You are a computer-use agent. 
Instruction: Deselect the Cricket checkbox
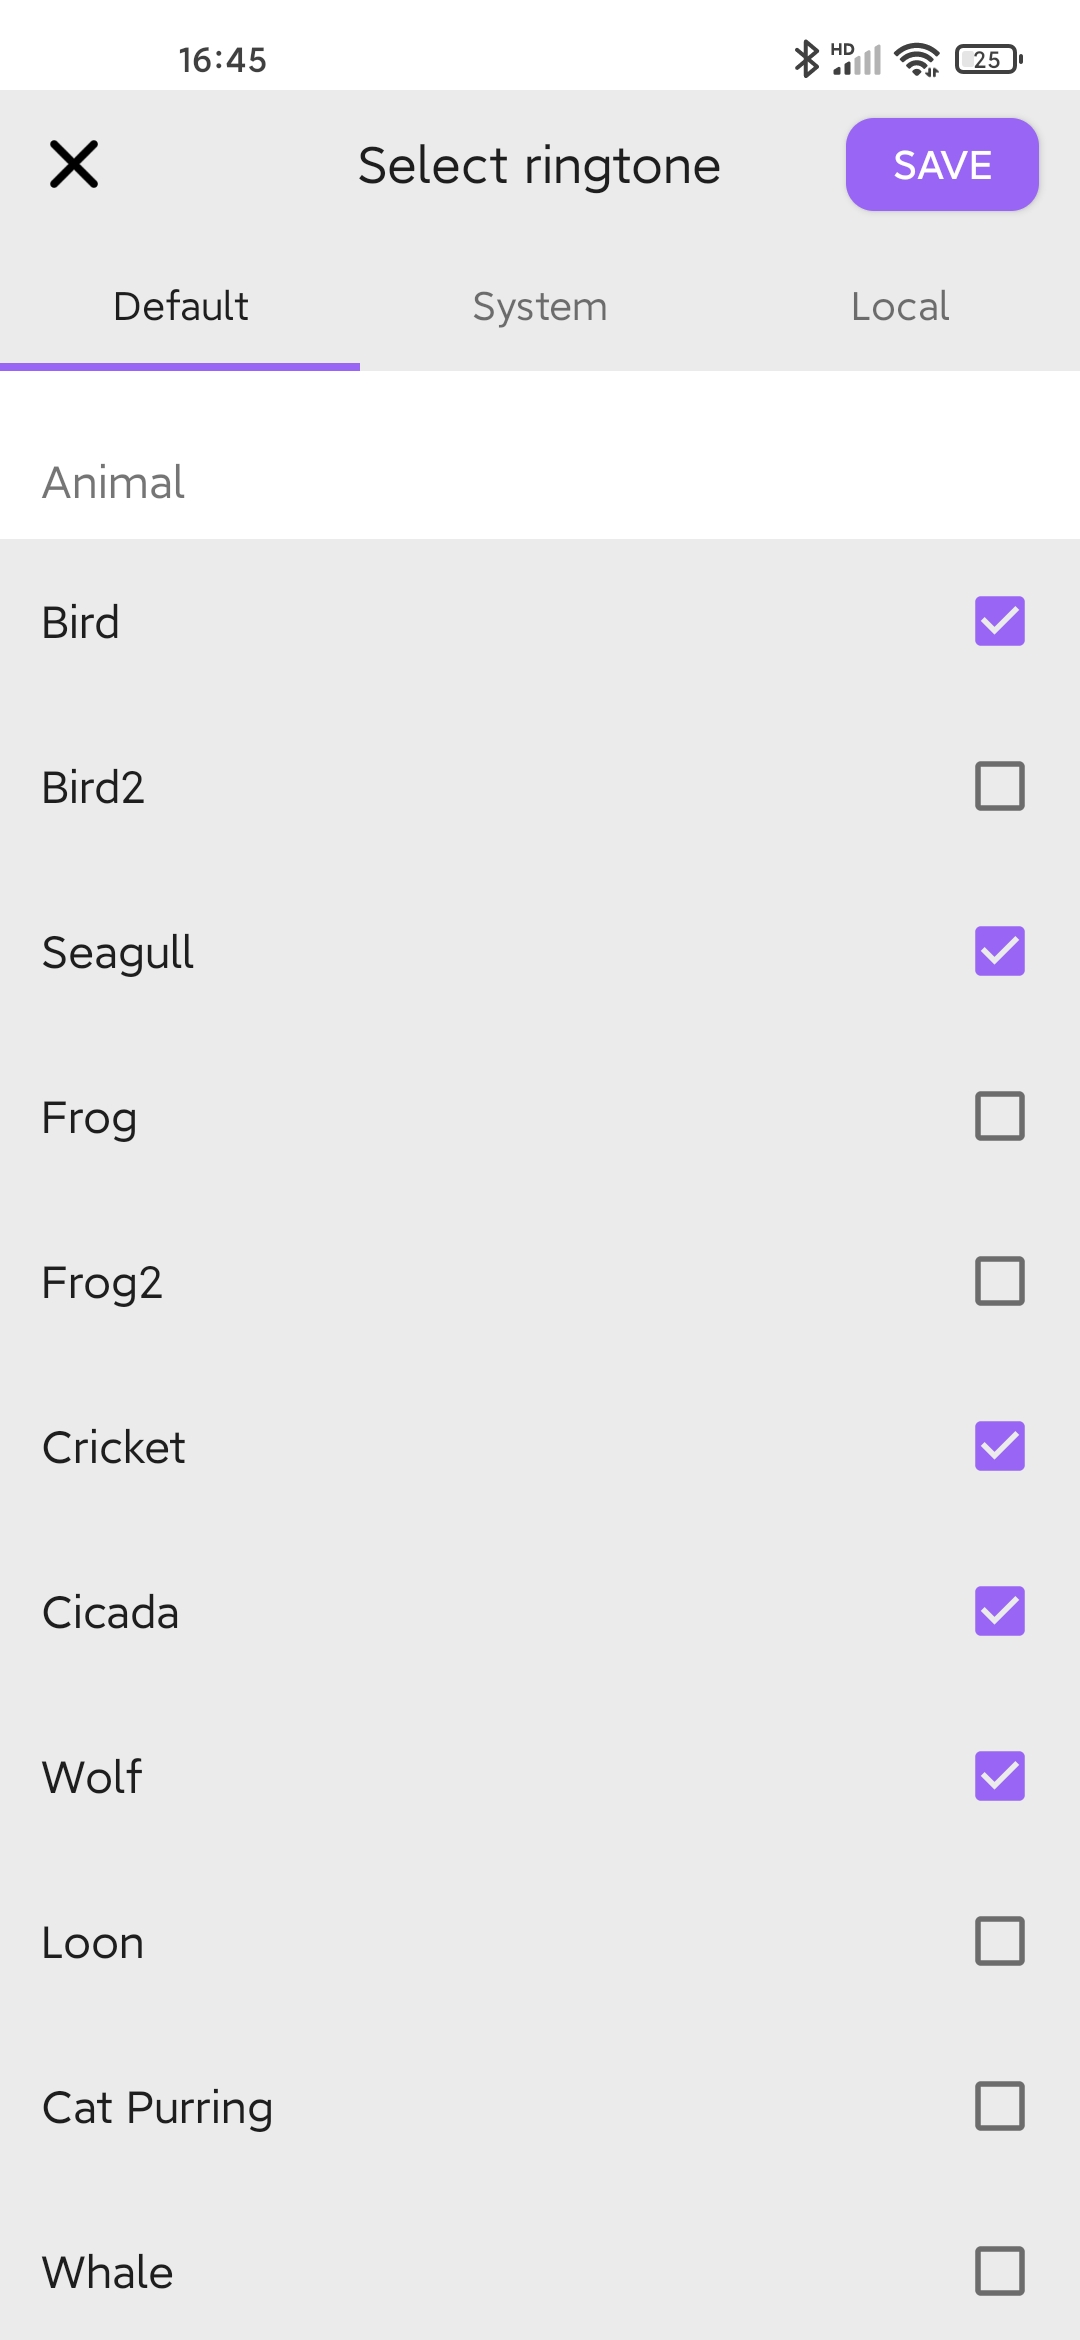[1000, 1446]
